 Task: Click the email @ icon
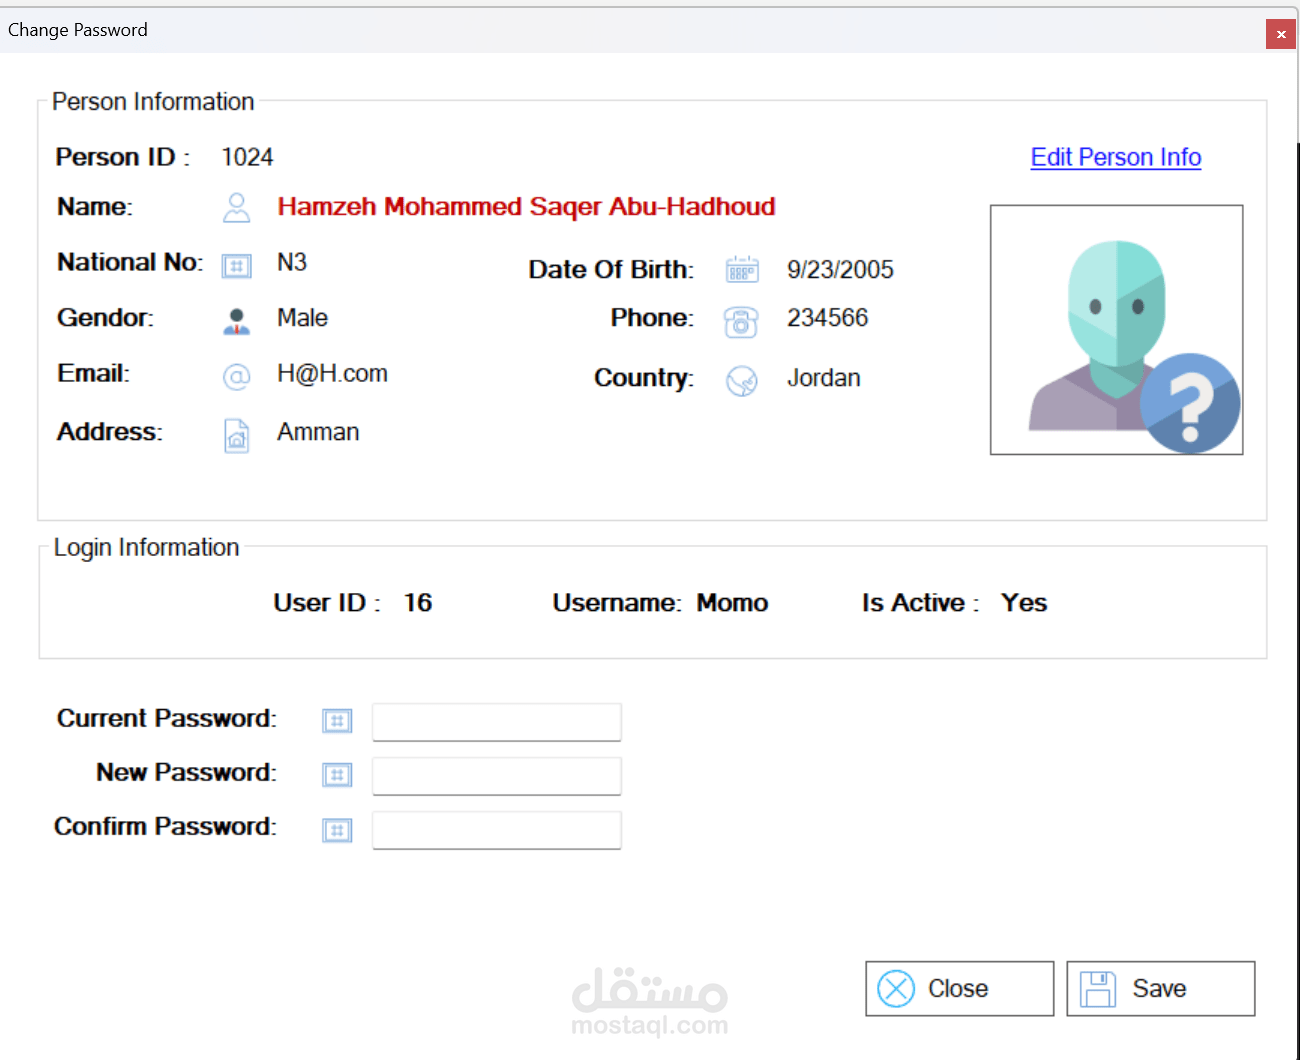pyautogui.click(x=237, y=377)
